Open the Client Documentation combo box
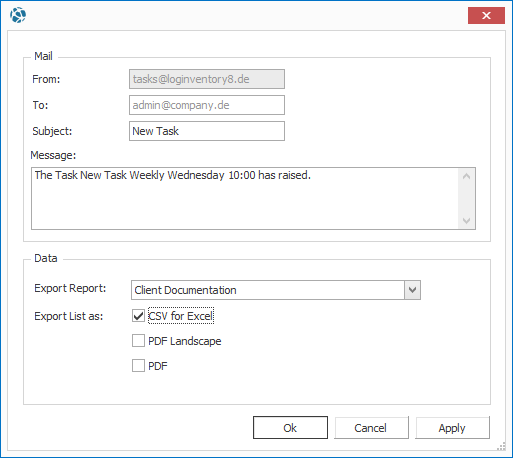 point(276,290)
